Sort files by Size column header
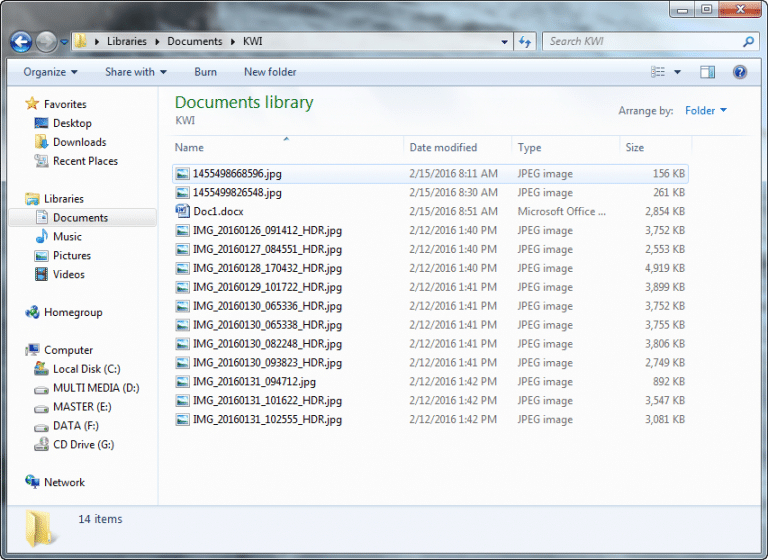Screen dimensions: 768x560 635,148
